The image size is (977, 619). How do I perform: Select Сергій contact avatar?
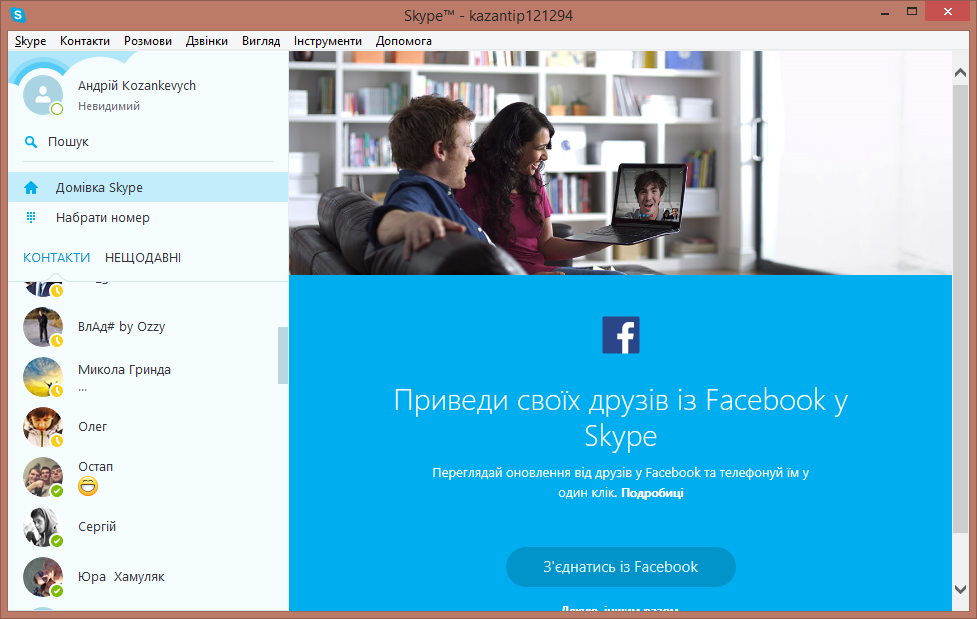pyautogui.click(x=43, y=527)
